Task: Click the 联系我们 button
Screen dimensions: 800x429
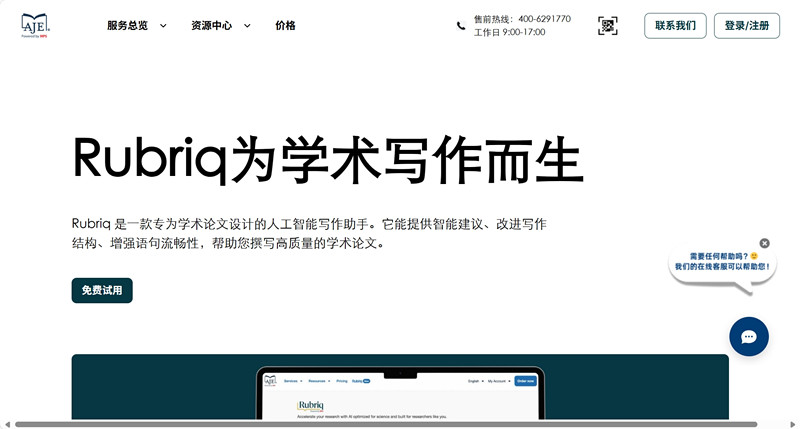Action: 675,26
